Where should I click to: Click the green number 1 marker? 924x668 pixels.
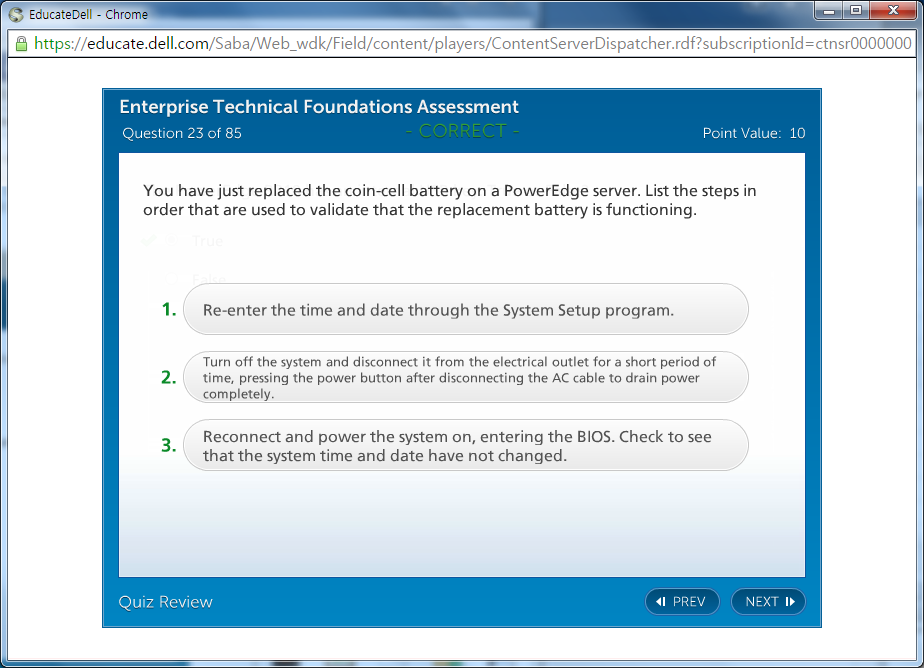[169, 310]
